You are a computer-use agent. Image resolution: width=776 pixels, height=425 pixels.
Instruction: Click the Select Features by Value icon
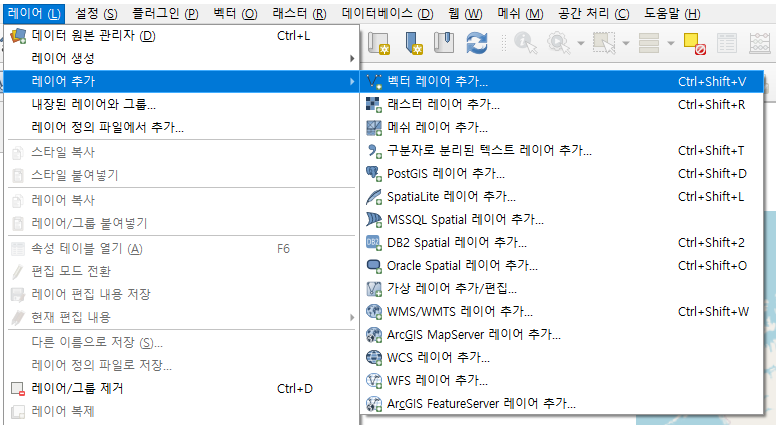[x=649, y=43]
